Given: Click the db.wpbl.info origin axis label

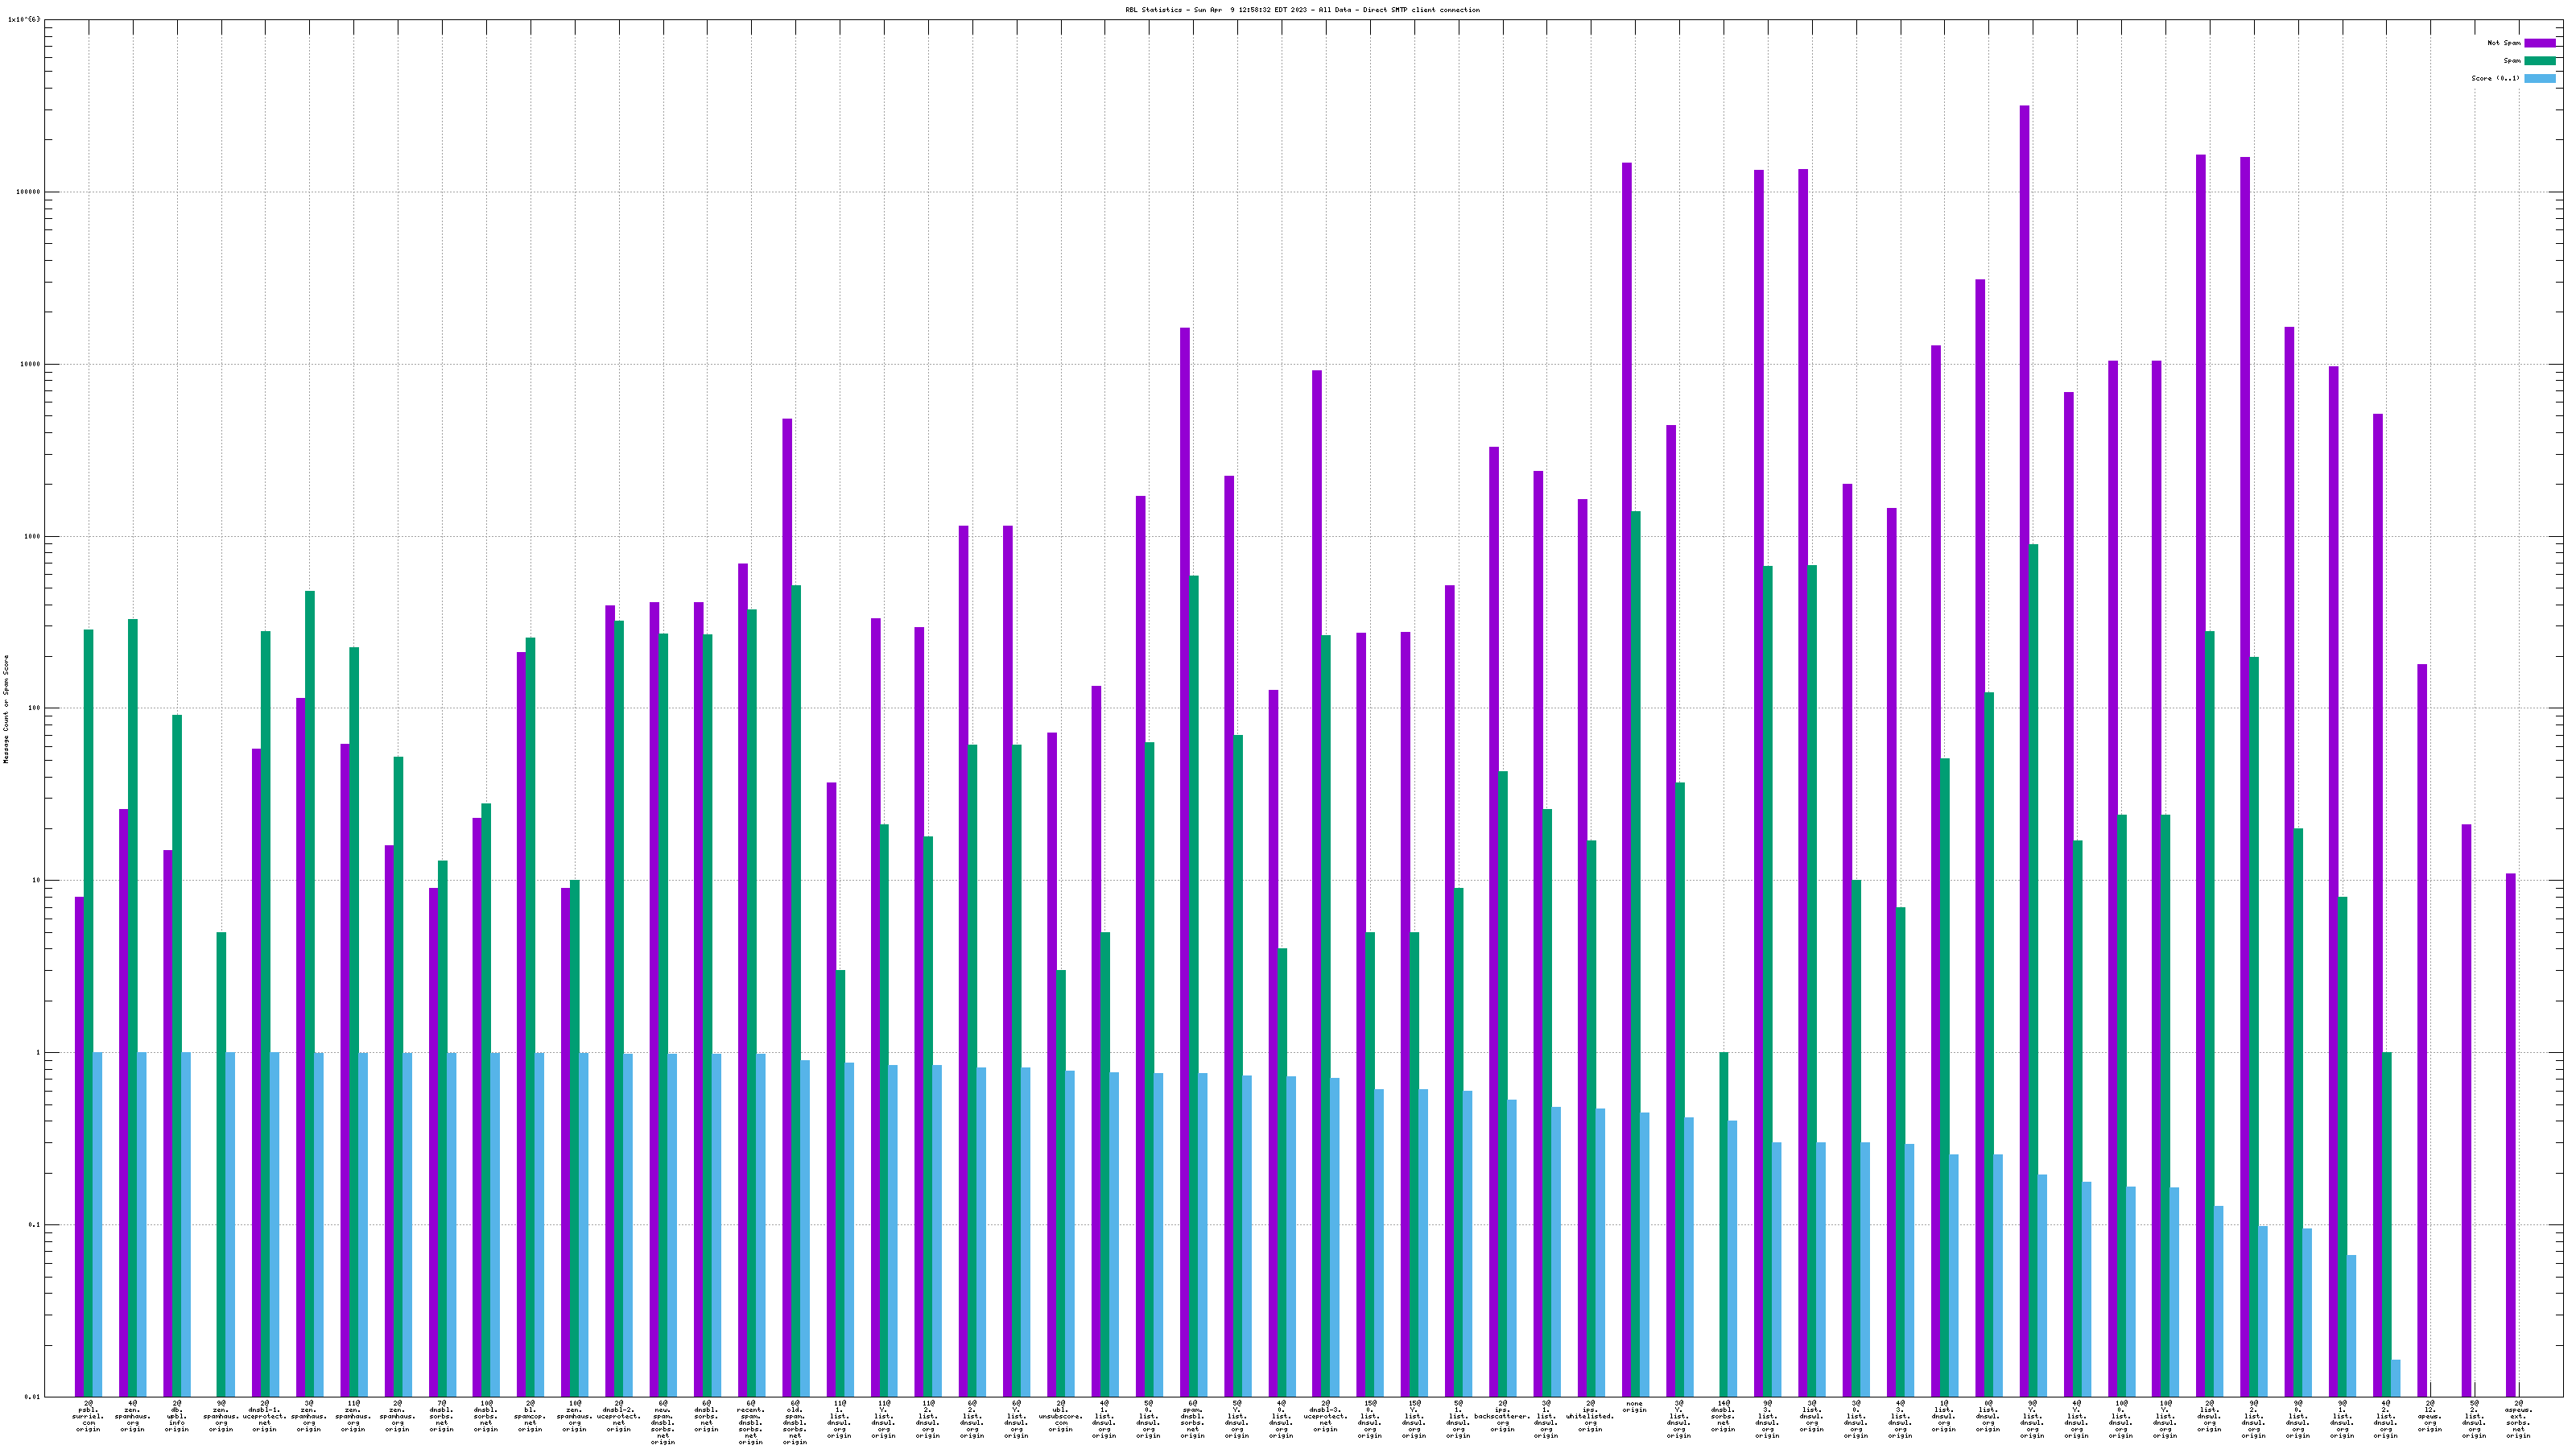Looking at the screenshot, I should pyautogui.click(x=177, y=1416).
